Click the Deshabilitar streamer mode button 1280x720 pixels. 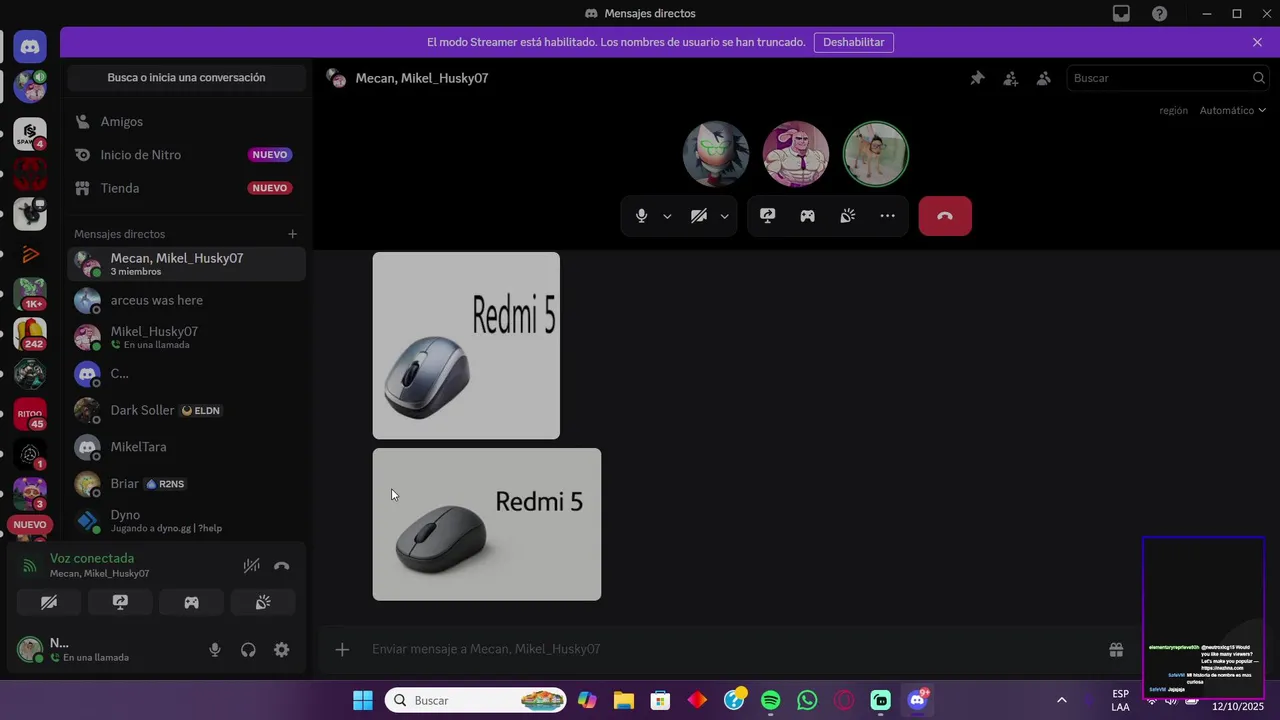pyautogui.click(x=854, y=42)
